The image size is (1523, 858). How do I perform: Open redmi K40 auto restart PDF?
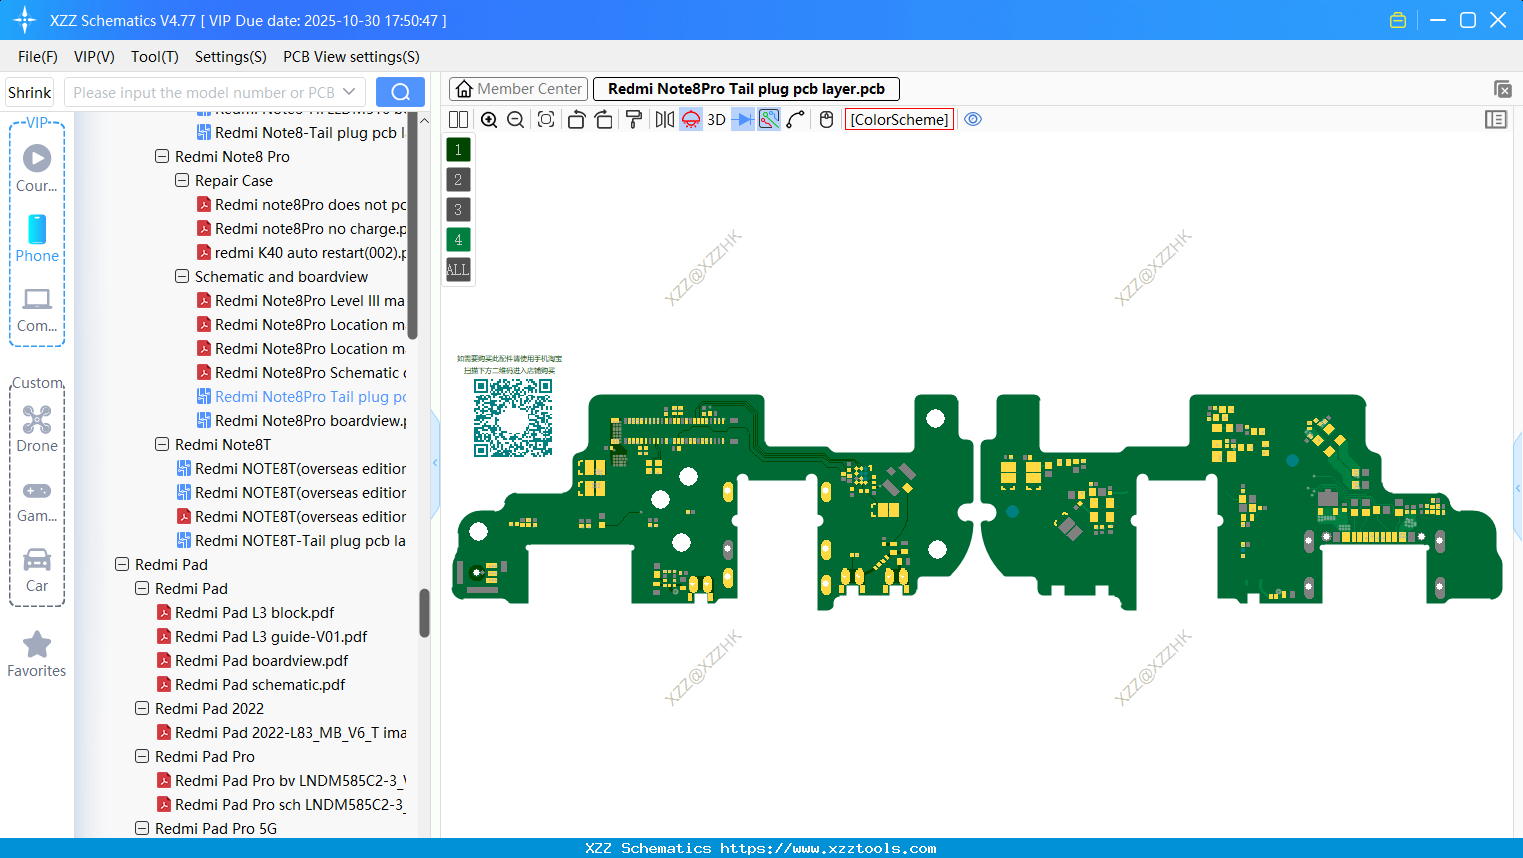coord(302,253)
